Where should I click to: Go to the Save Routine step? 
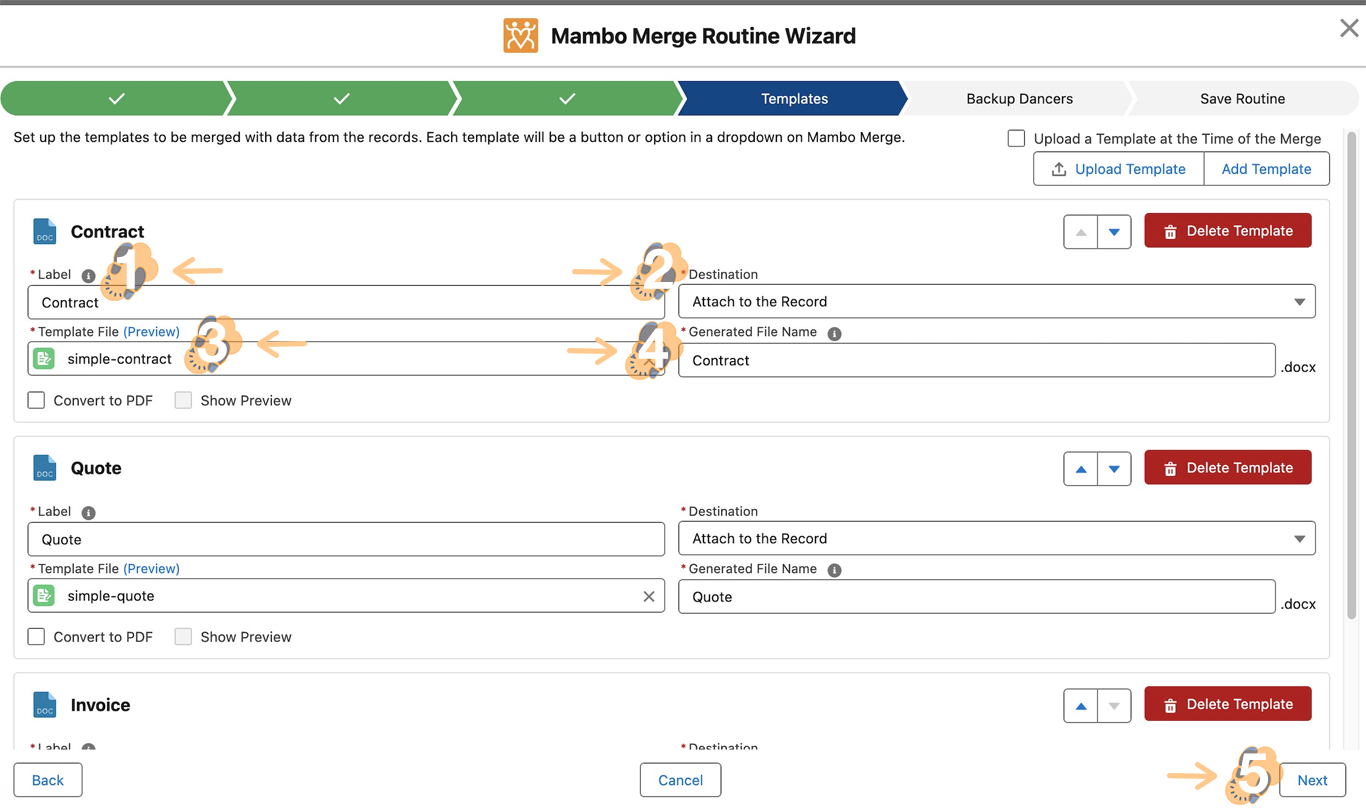(1242, 99)
